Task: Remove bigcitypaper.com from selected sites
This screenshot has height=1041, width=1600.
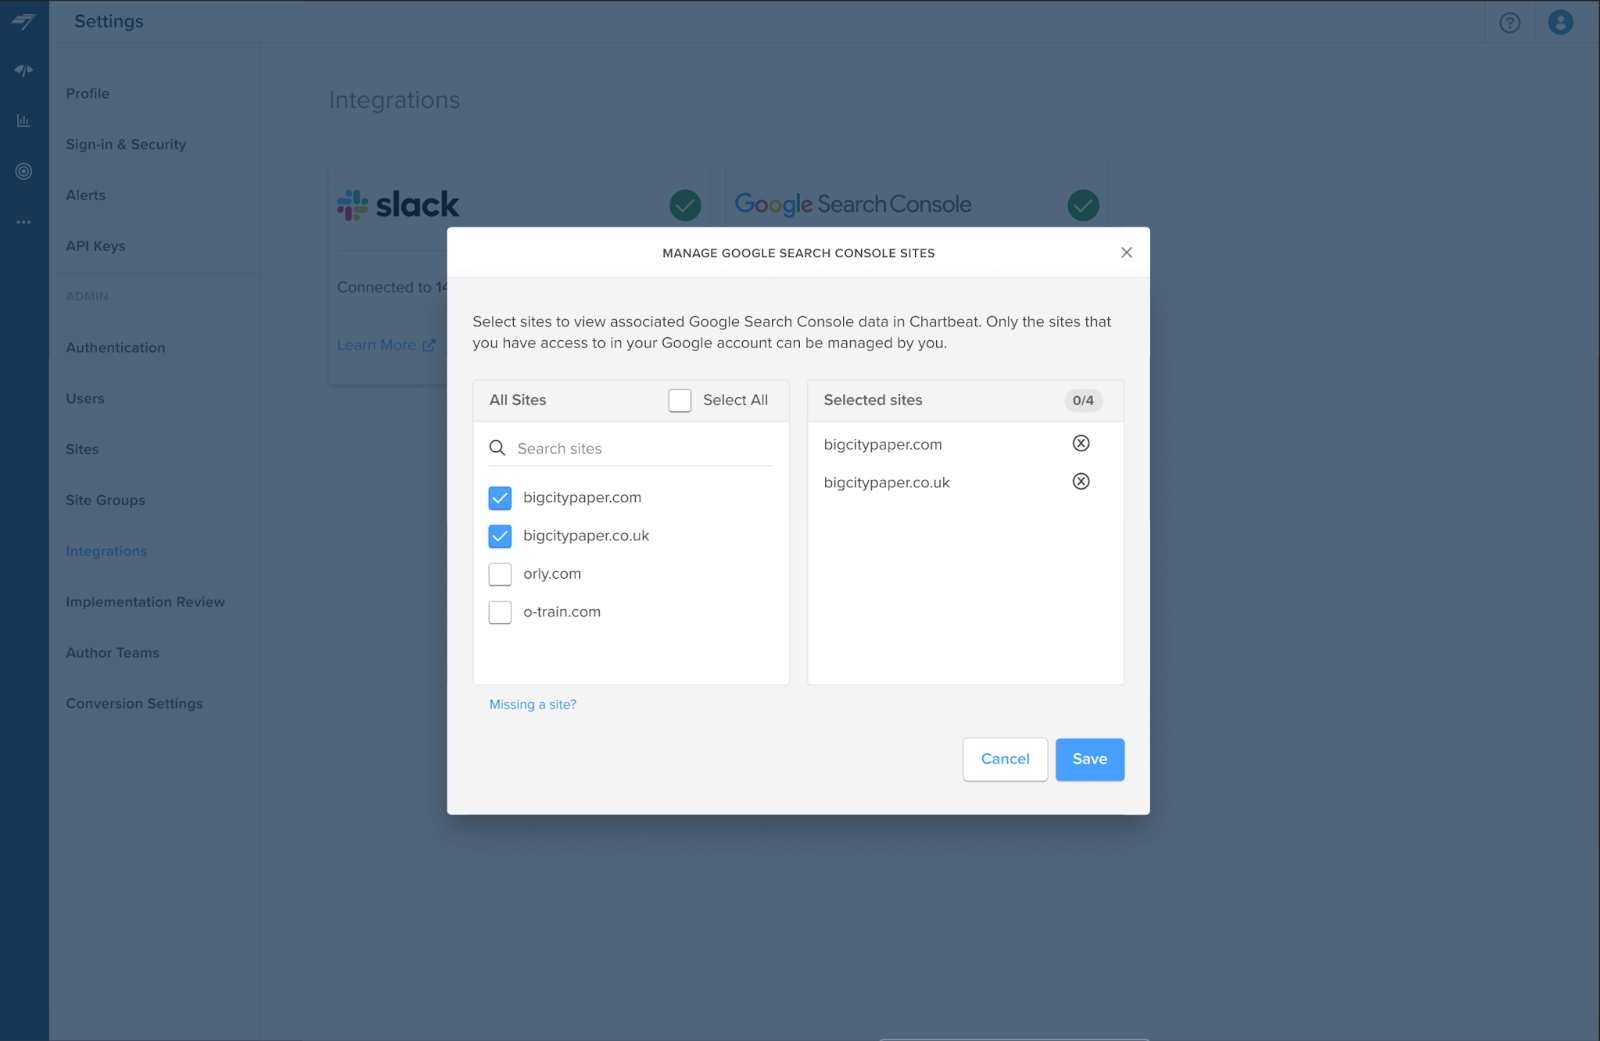Action: [x=1081, y=443]
